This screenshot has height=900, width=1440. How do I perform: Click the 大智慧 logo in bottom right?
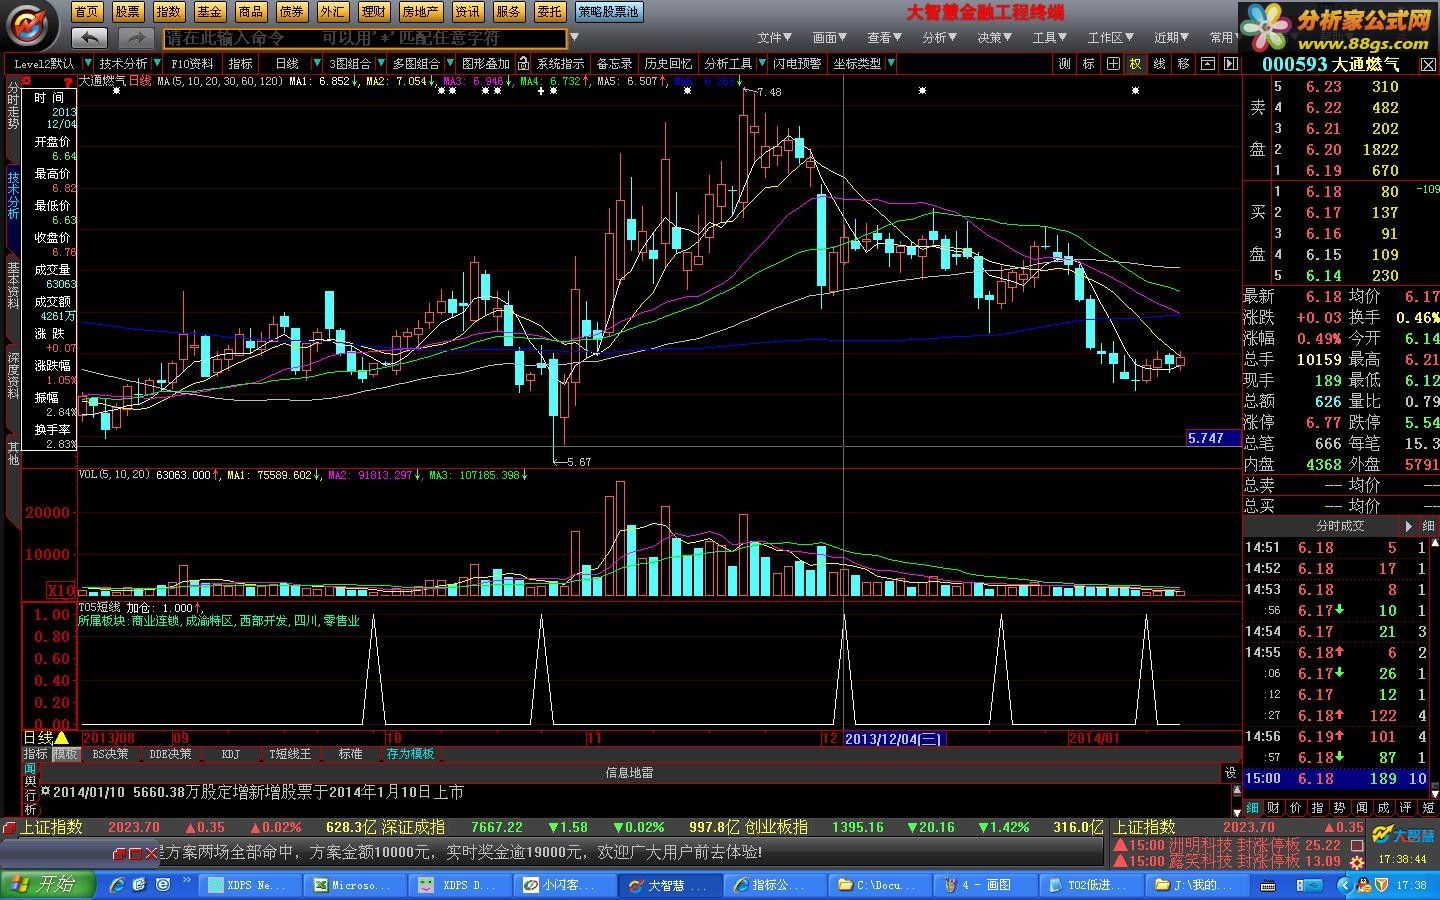coord(1402,835)
